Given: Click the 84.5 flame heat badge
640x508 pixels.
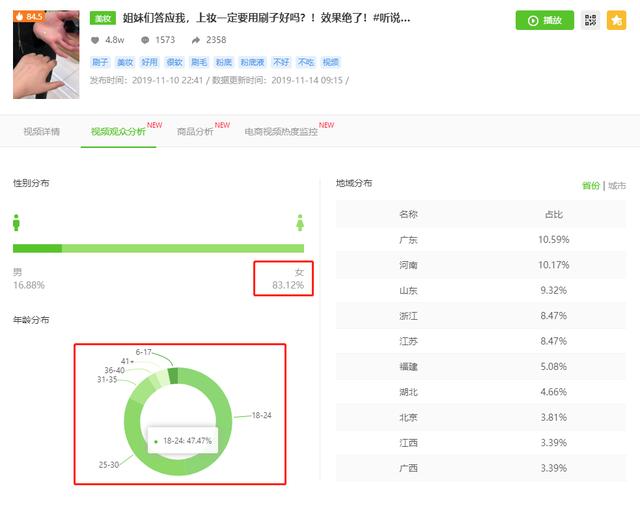Looking at the screenshot, I should click(28, 16).
